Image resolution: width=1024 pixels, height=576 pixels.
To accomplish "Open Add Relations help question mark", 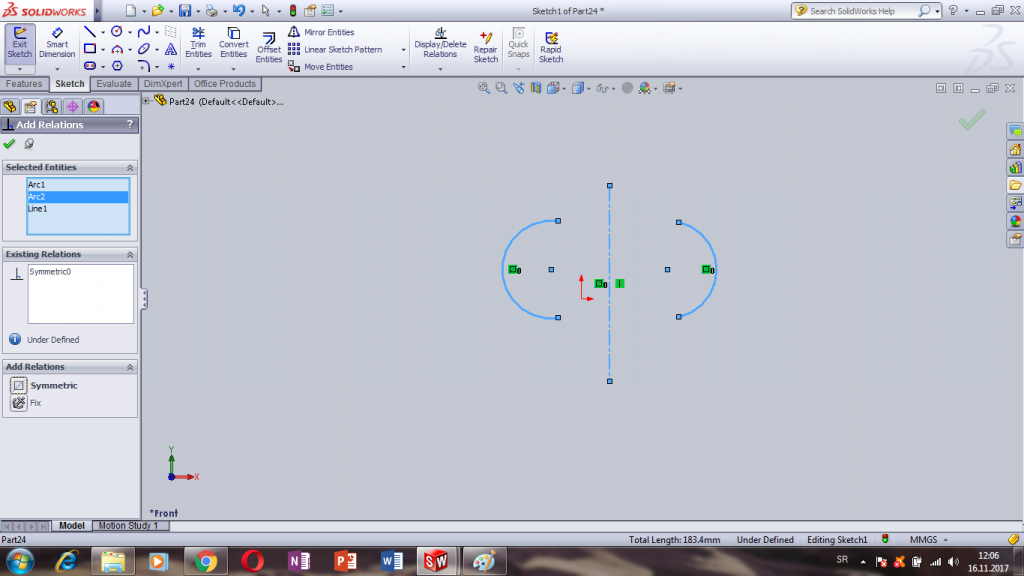I will click(x=130, y=124).
